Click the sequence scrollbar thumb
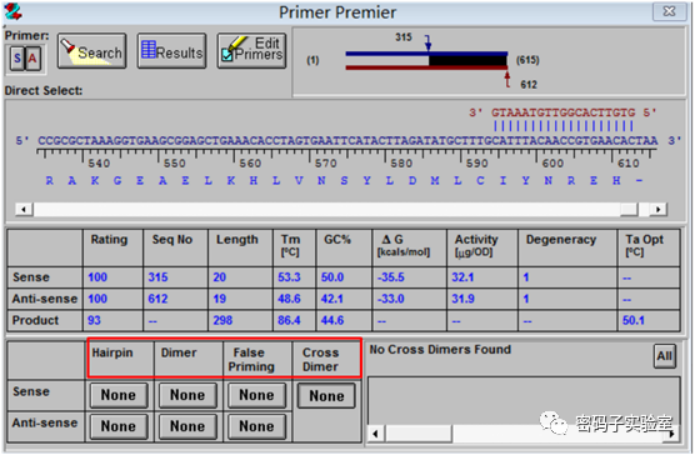Image resolution: width=695 pixels, height=455 pixels. pyautogui.click(x=629, y=209)
